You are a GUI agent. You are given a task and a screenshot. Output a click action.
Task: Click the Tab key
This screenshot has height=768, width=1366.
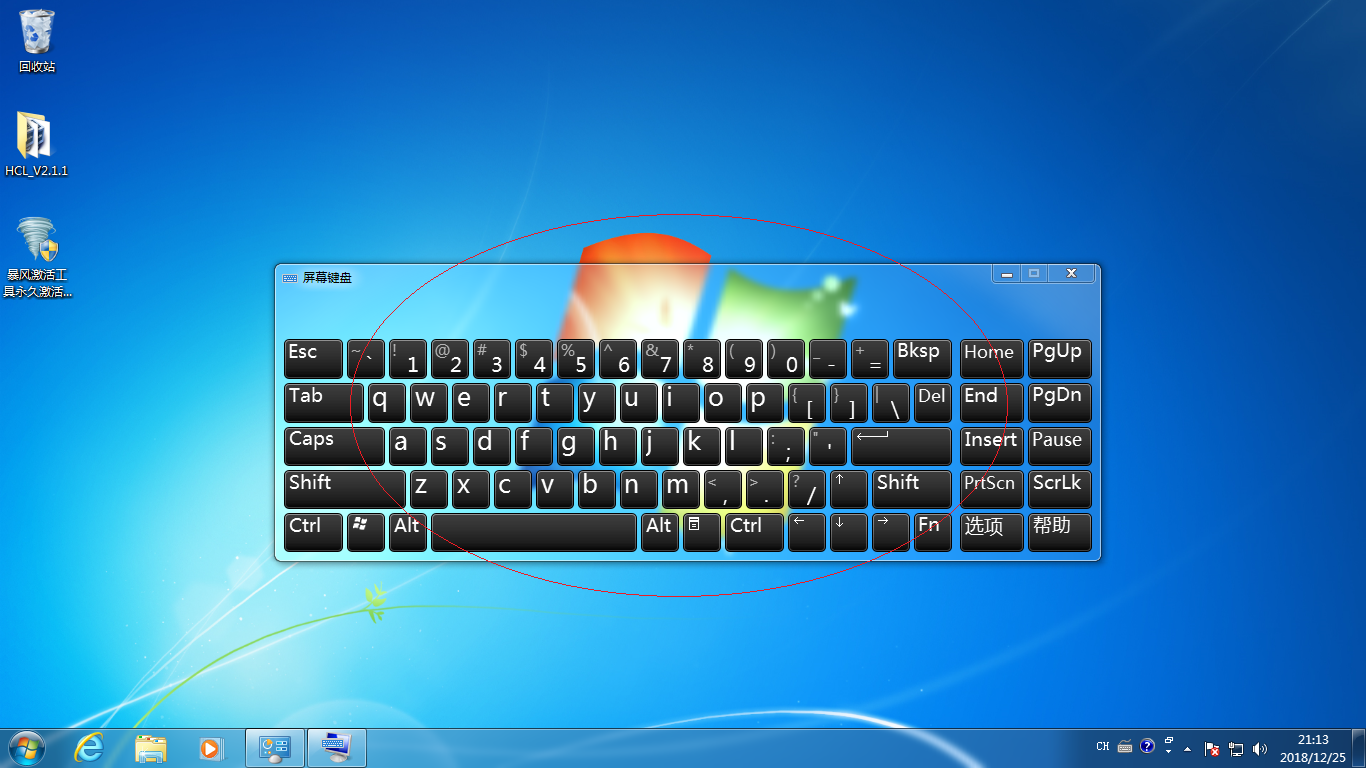coord(323,403)
